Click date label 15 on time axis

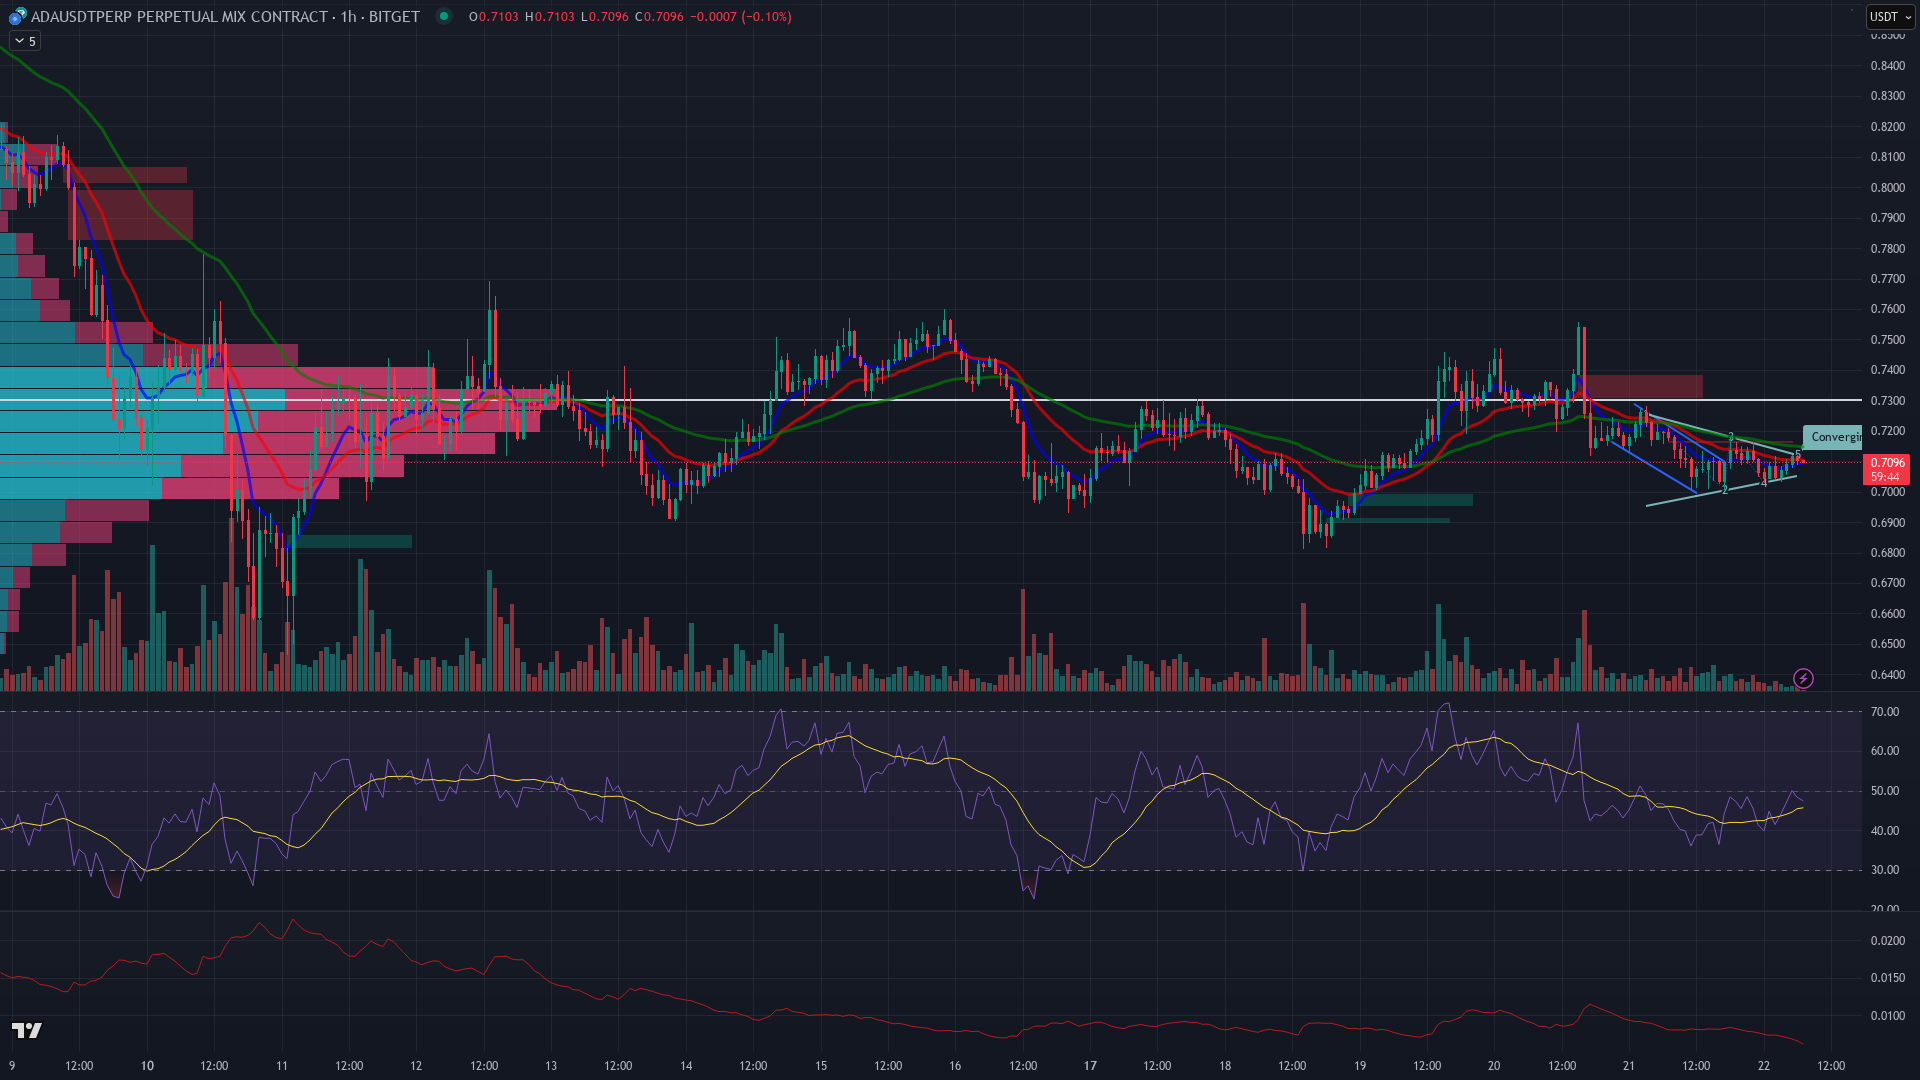pos(821,1065)
